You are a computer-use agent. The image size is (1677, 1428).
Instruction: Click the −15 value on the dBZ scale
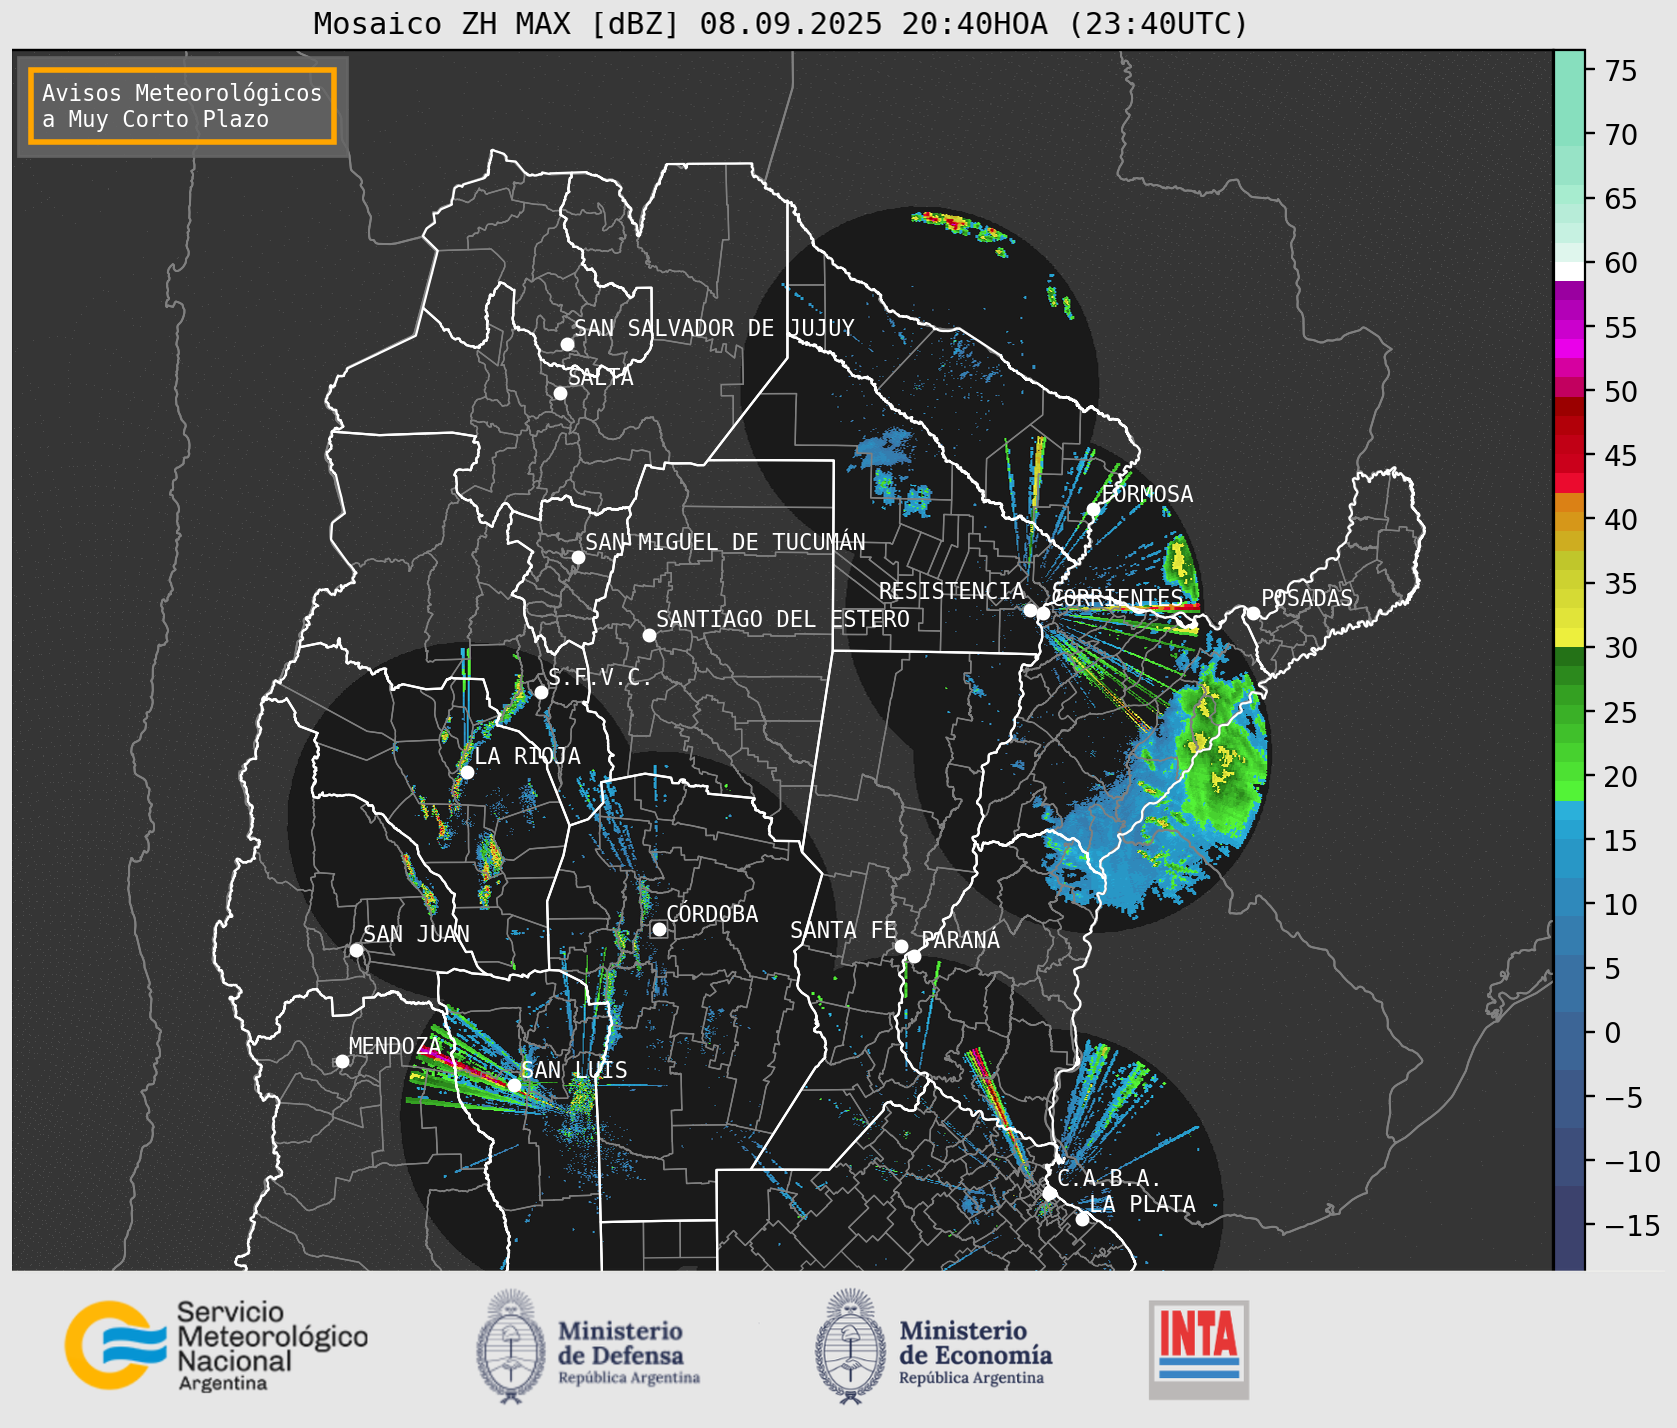1632,1225
